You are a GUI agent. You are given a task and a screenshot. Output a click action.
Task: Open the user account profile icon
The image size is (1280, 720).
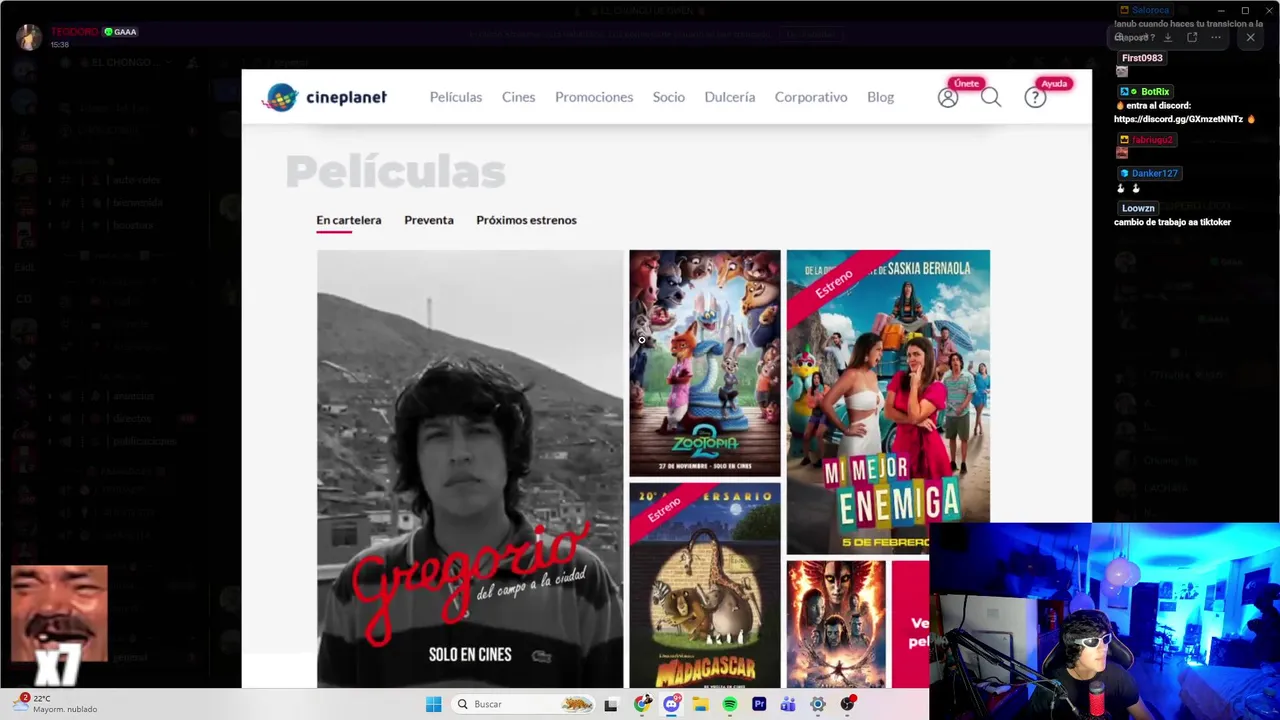pos(947,97)
